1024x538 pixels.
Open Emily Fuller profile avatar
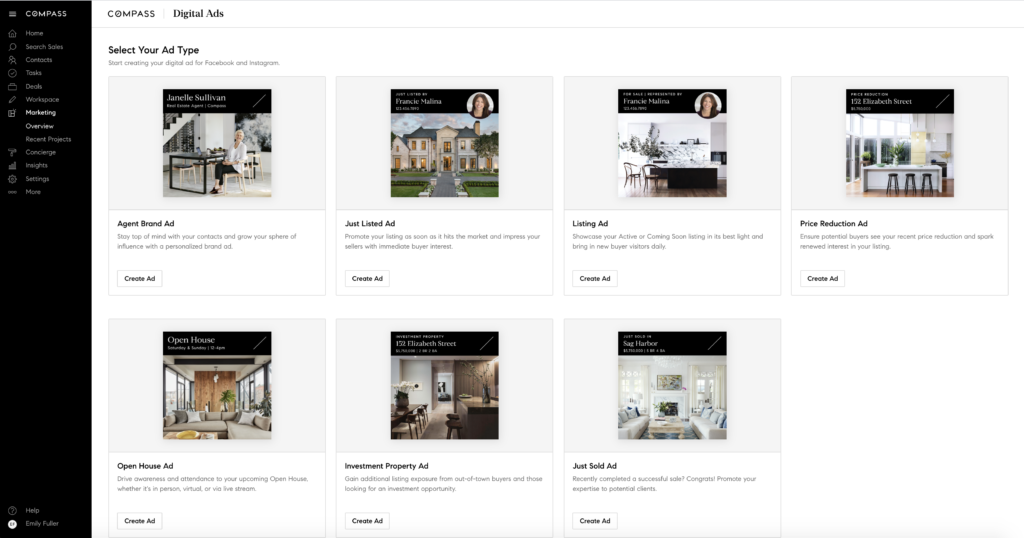coord(12,523)
